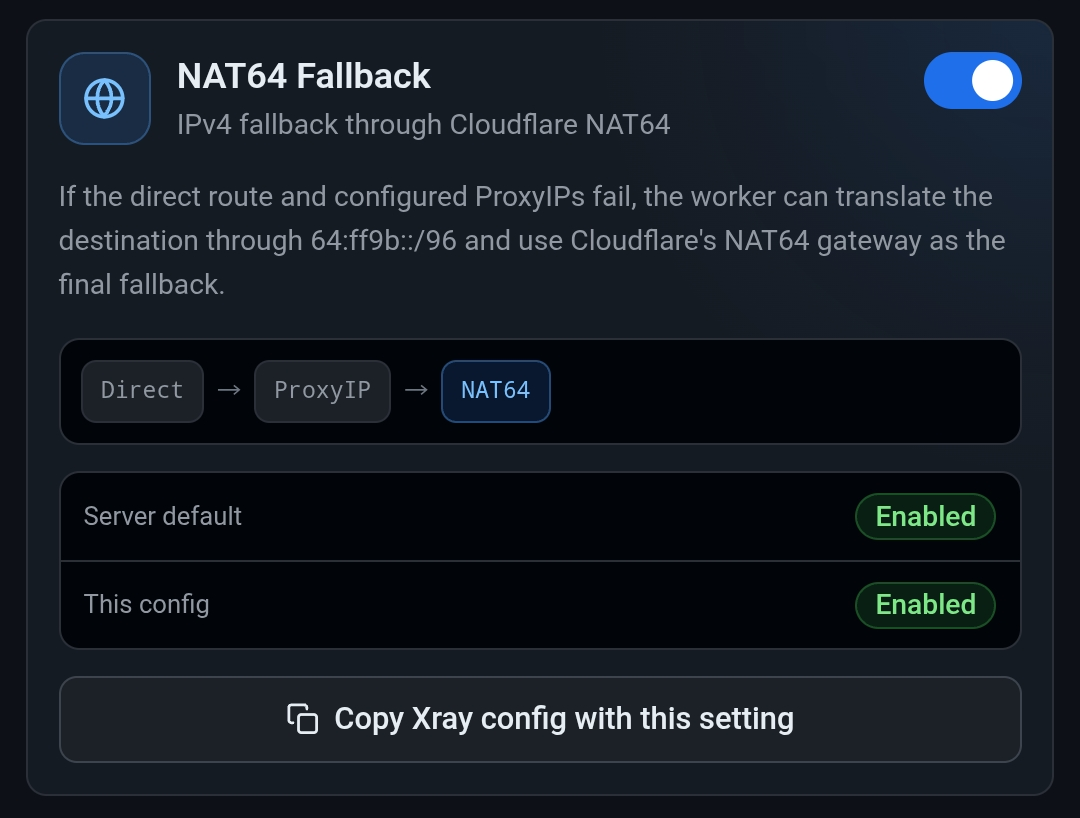The height and width of the screenshot is (818, 1080).
Task: Click the This config row label
Action: point(146,605)
